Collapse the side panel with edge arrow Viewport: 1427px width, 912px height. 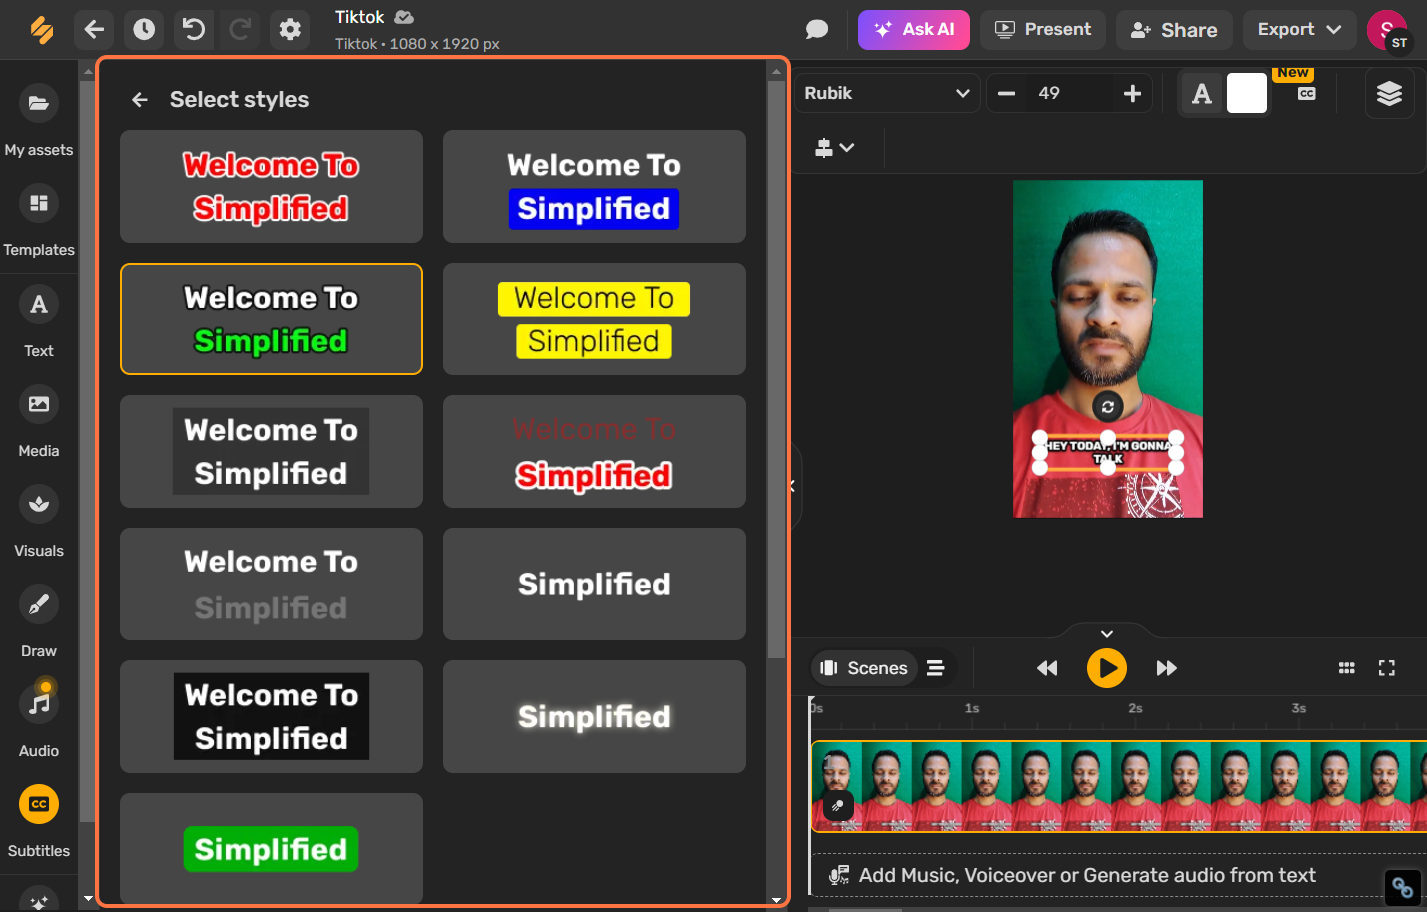pos(793,486)
